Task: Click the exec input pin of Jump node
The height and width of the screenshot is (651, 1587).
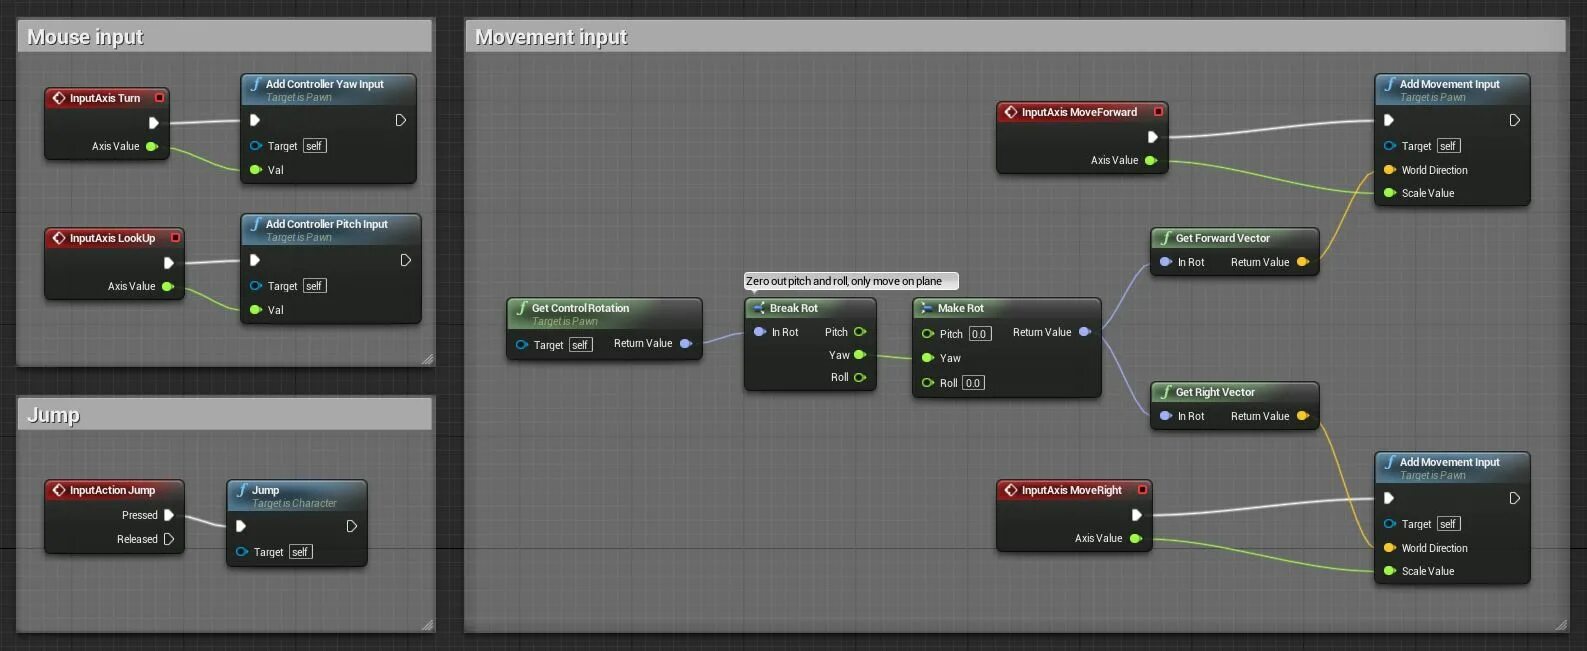Action: tap(241, 526)
